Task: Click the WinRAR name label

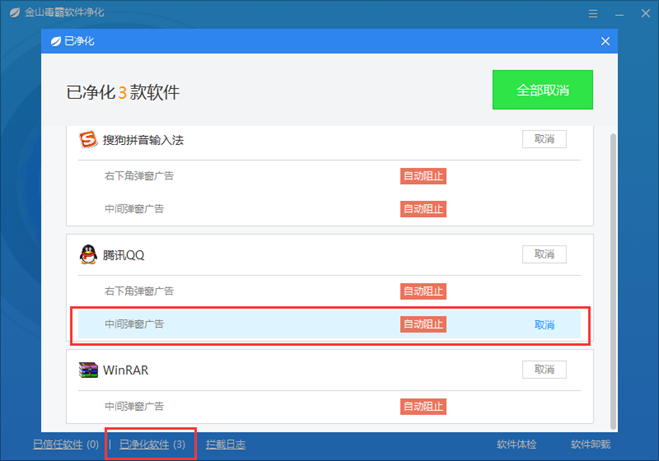Action: pyautogui.click(x=126, y=370)
